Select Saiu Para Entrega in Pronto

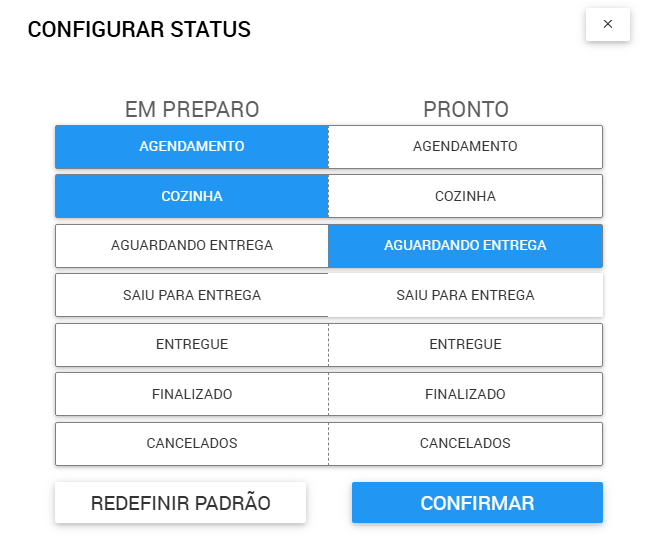point(465,295)
